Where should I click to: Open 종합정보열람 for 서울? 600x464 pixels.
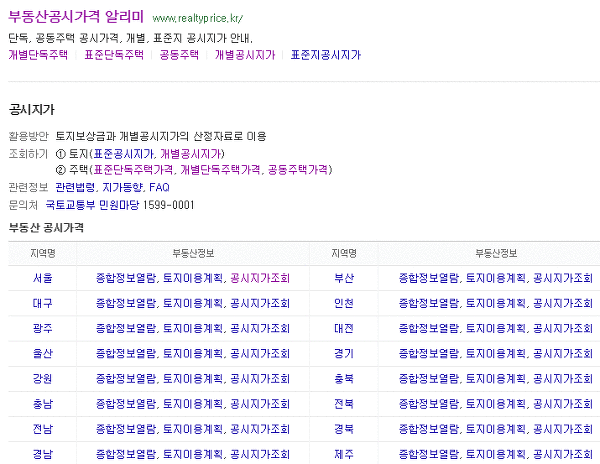click(126, 278)
